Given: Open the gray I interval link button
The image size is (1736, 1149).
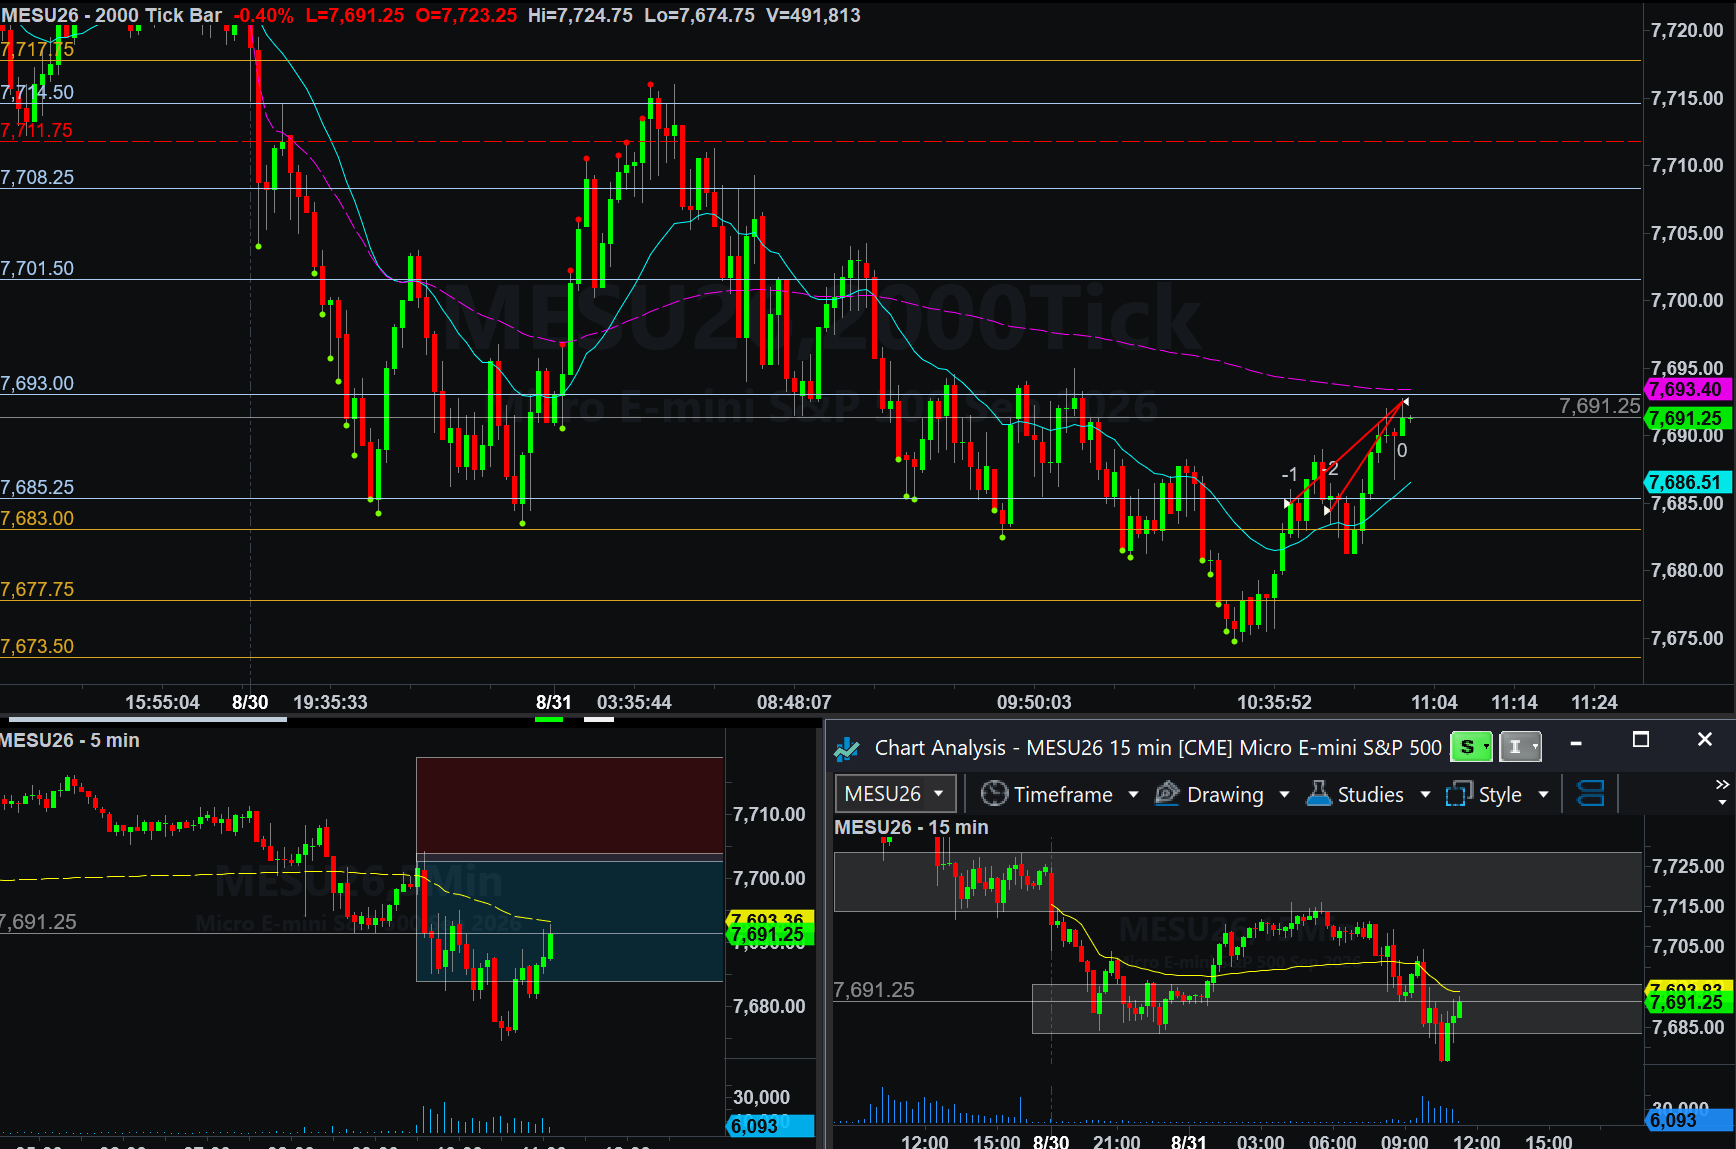Looking at the screenshot, I should coord(1520,747).
